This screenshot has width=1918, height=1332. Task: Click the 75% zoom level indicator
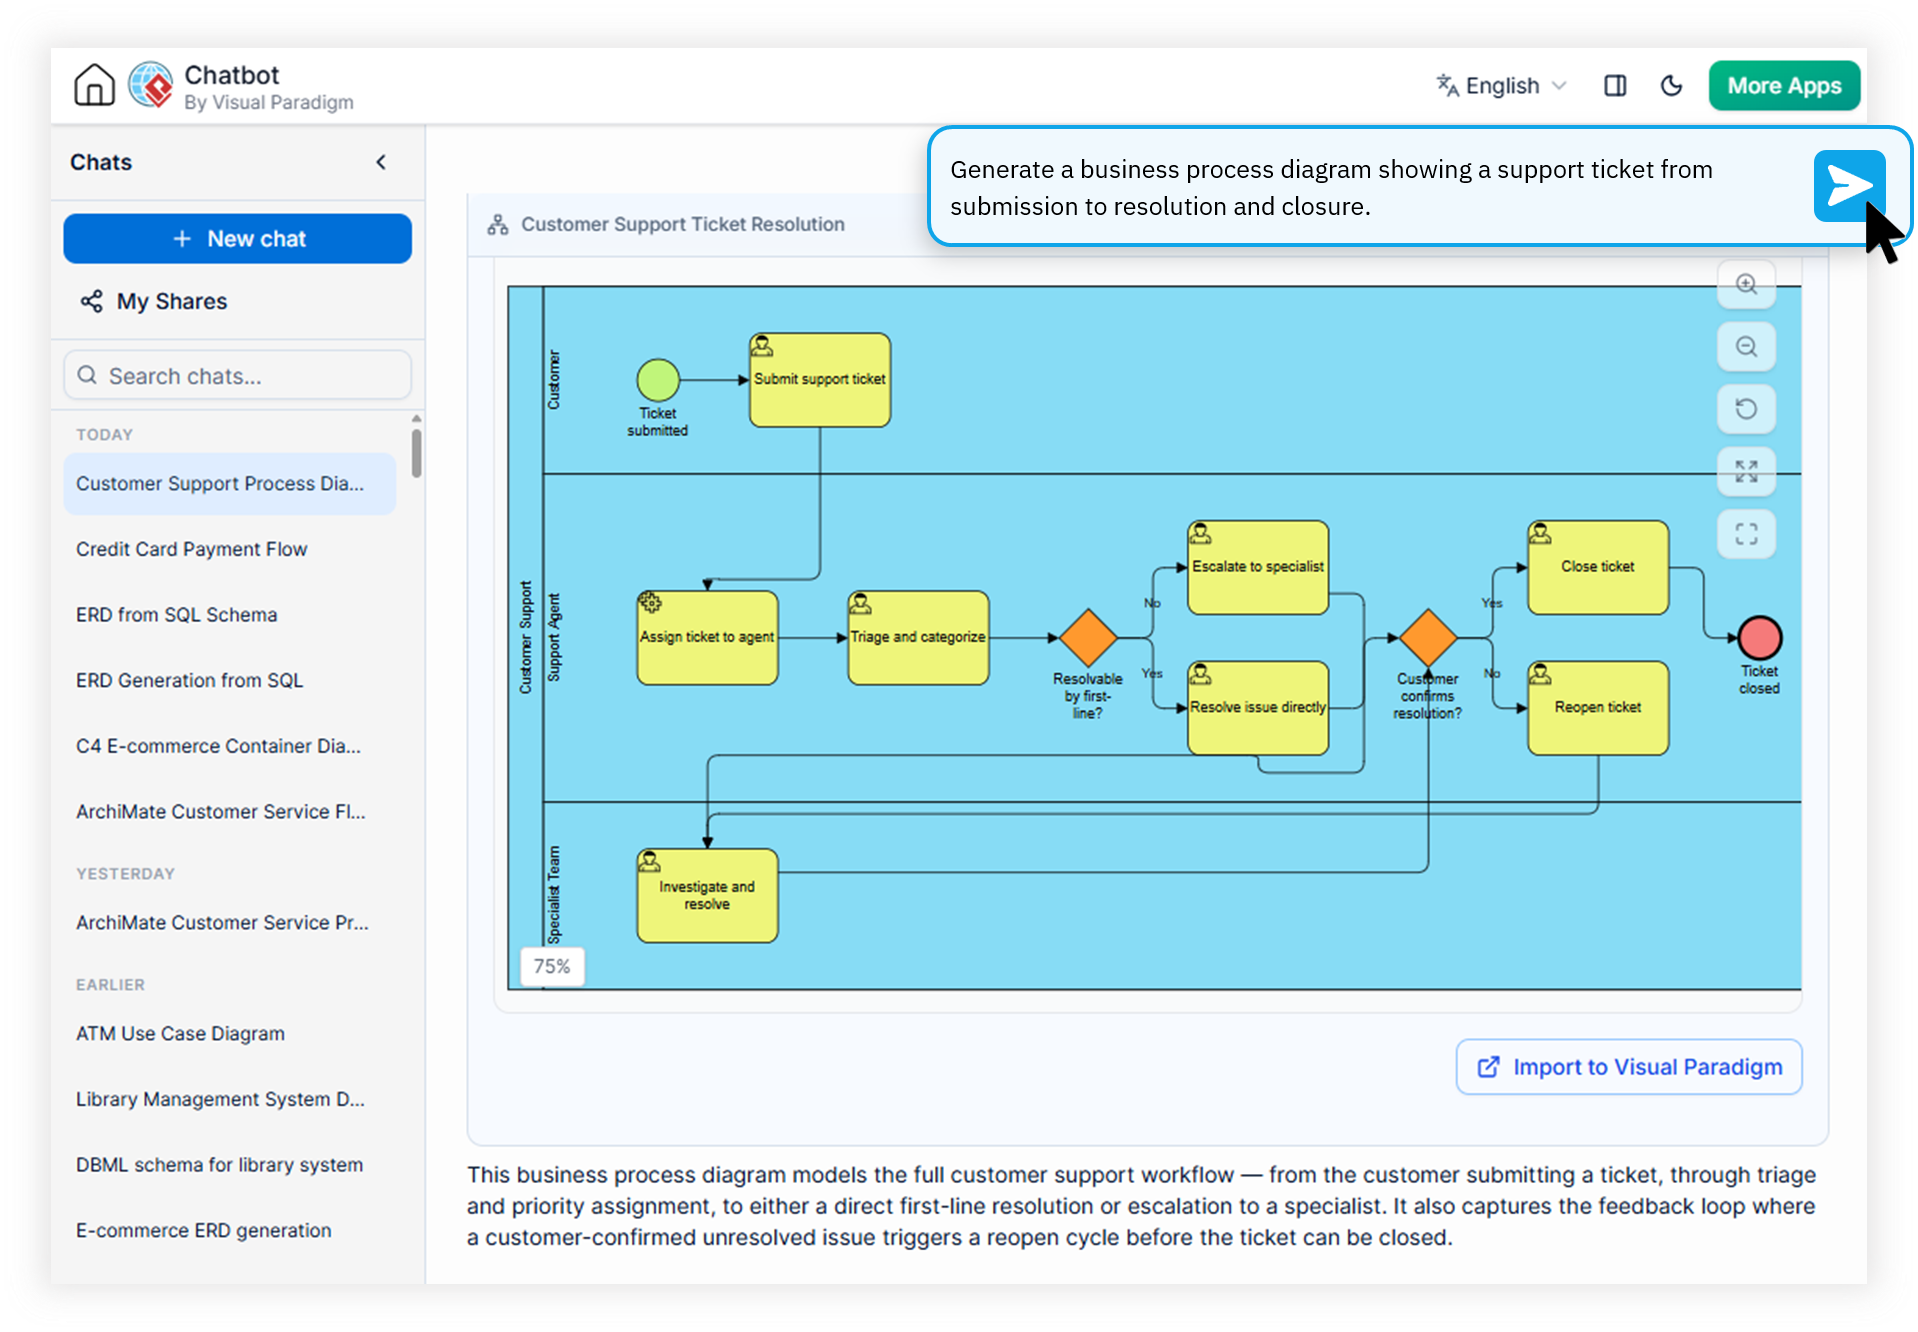(552, 967)
